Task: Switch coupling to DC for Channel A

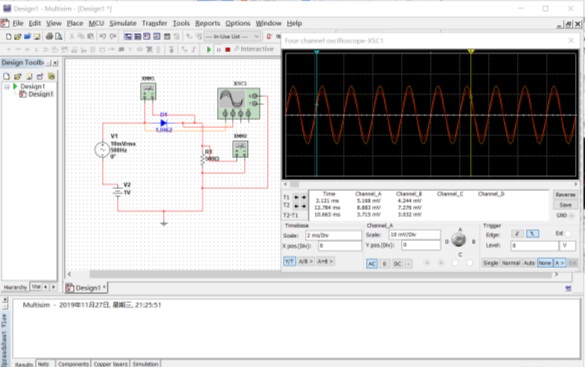Action: [397, 264]
